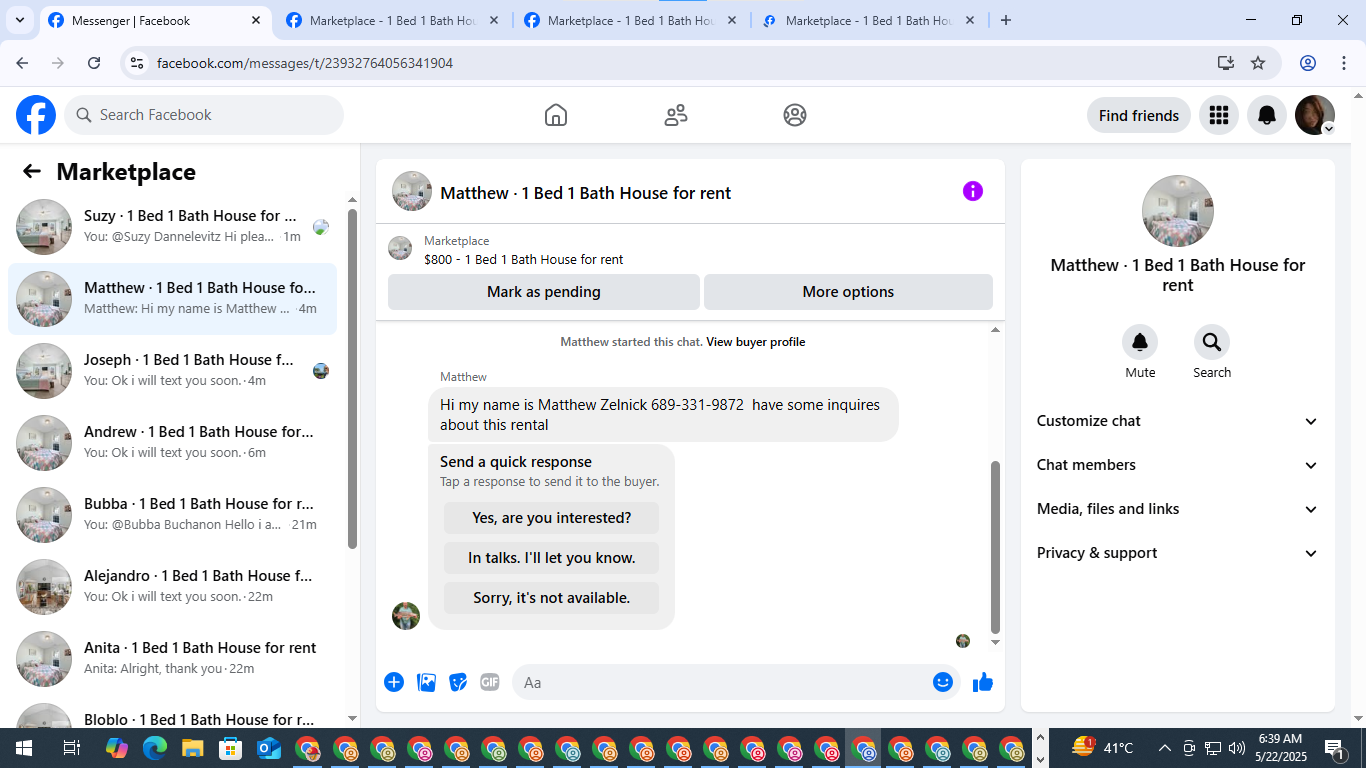Open the install app icon in address bar
This screenshot has width=1366, height=768.
click(1226, 63)
